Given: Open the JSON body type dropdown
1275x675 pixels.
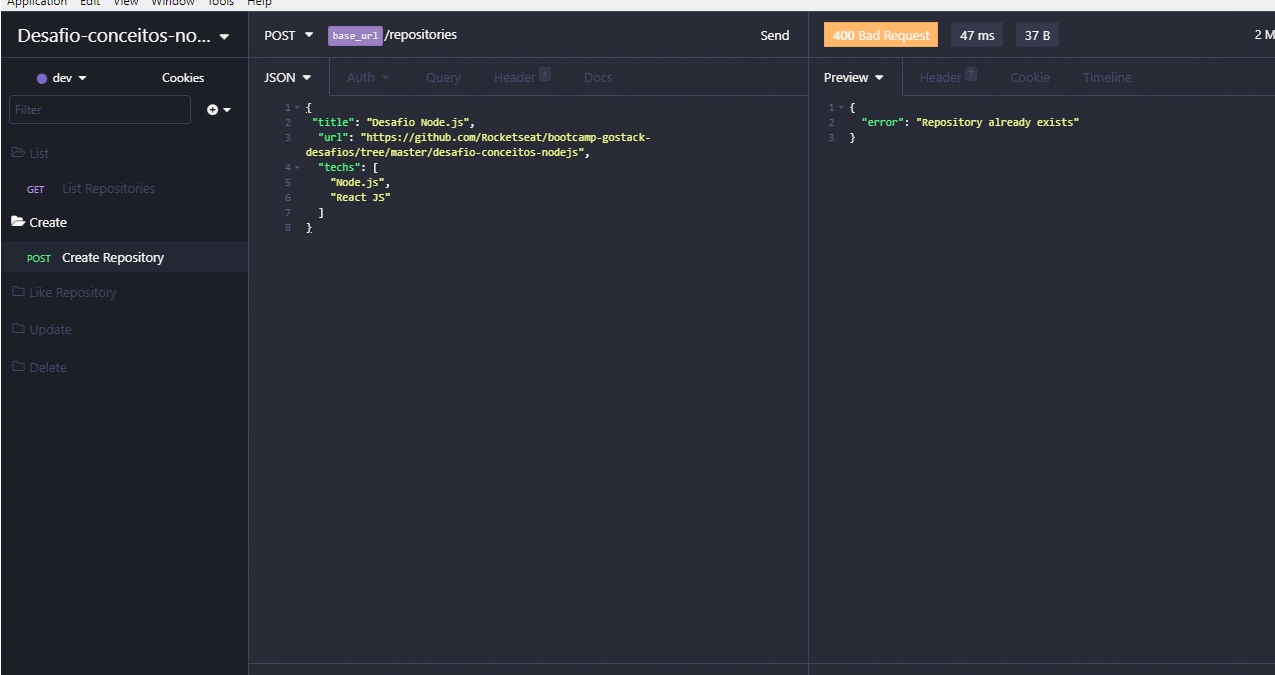Looking at the screenshot, I should tap(287, 77).
